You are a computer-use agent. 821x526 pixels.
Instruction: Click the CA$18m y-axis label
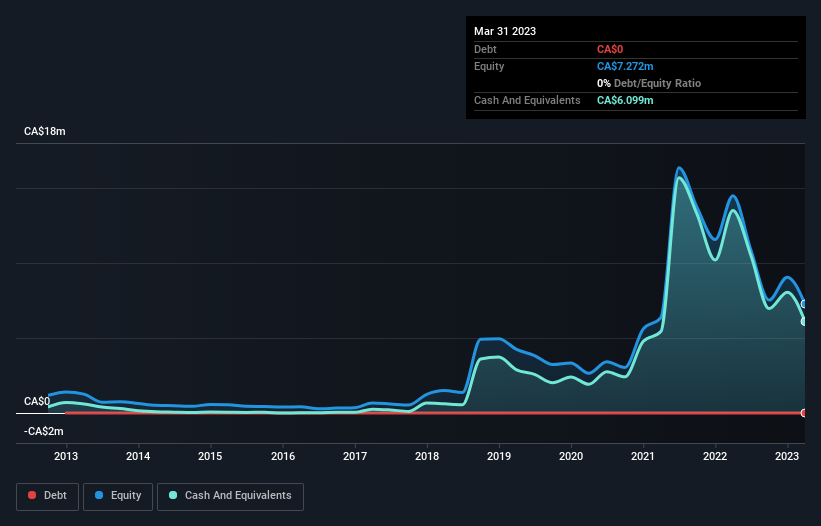(45, 131)
